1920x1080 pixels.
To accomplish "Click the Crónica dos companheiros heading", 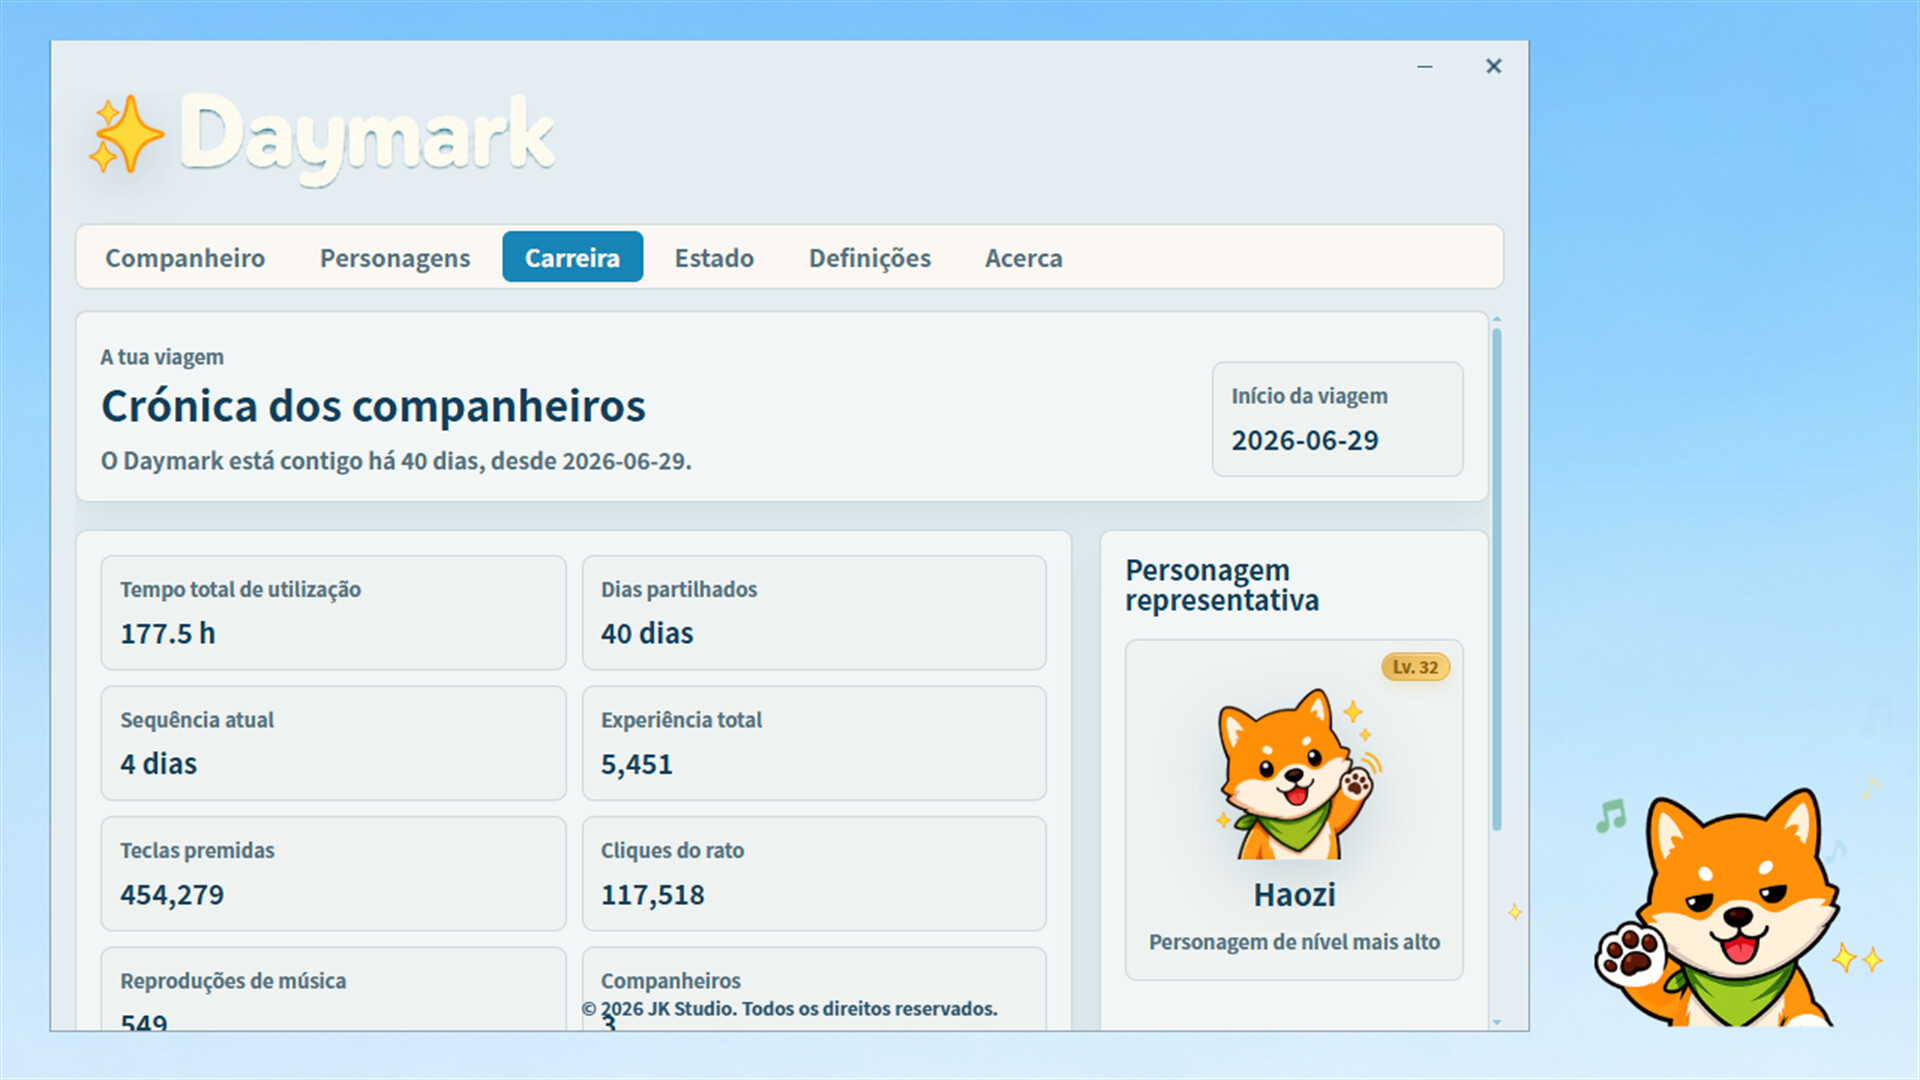I will point(373,406).
